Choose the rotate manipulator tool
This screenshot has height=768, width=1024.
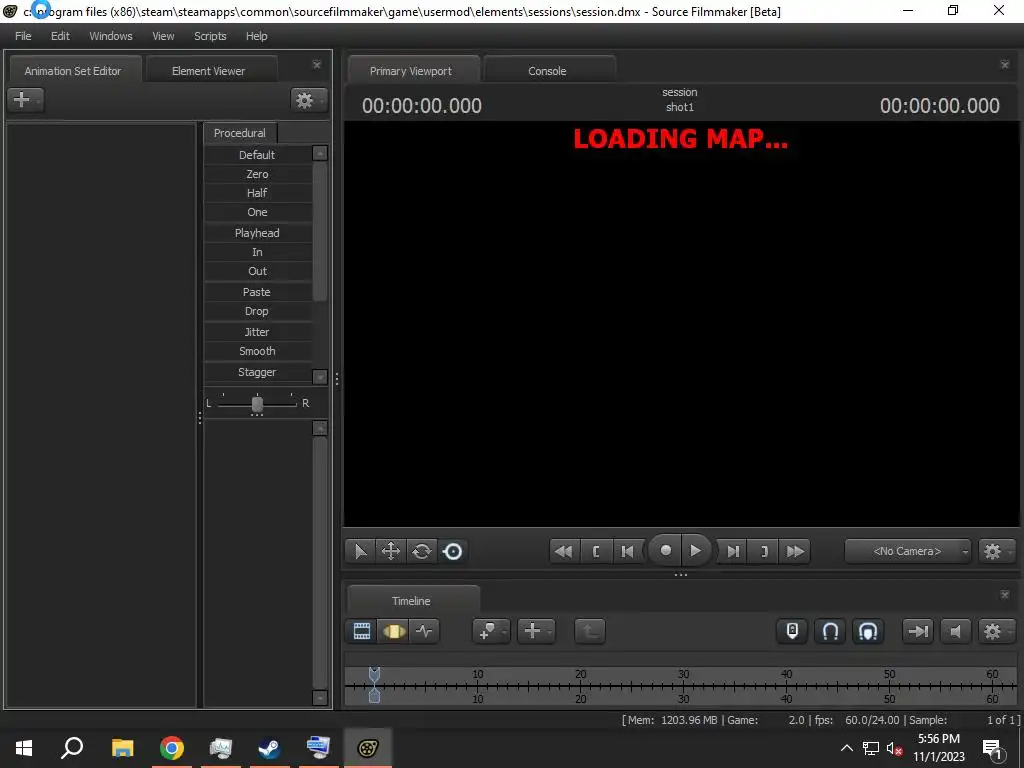coord(422,551)
